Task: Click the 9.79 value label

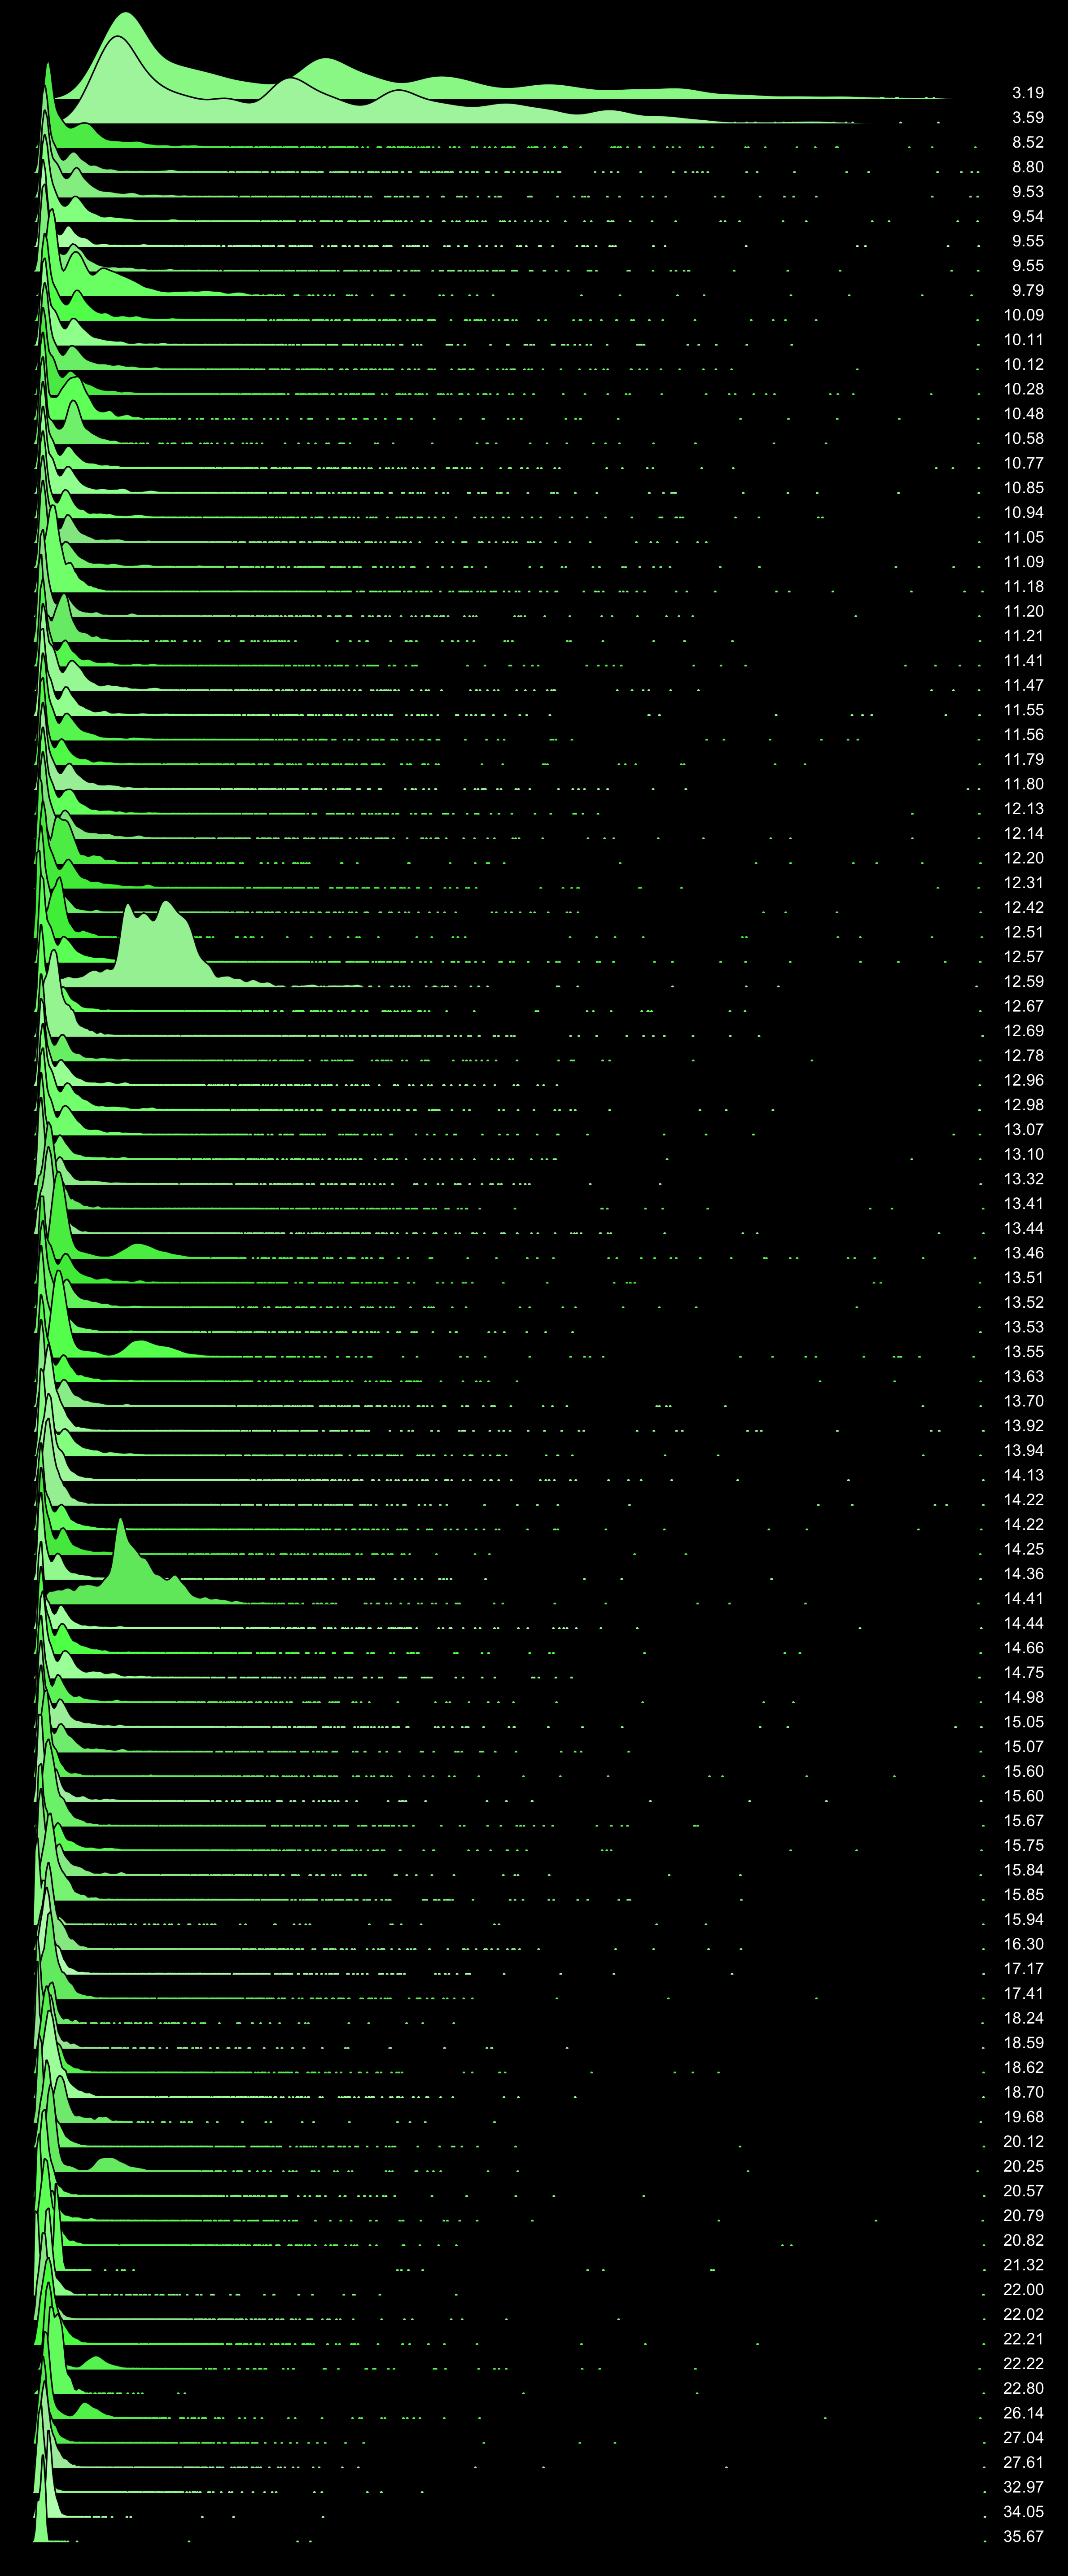Action: click(1027, 291)
